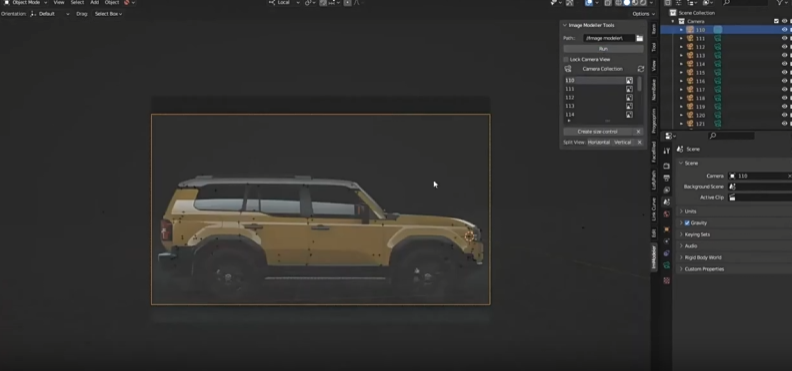Image resolution: width=792 pixels, height=371 pixels.
Task: Click the Camera Collection list scrollbar
Action: pyautogui.click(x=640, y=84)
